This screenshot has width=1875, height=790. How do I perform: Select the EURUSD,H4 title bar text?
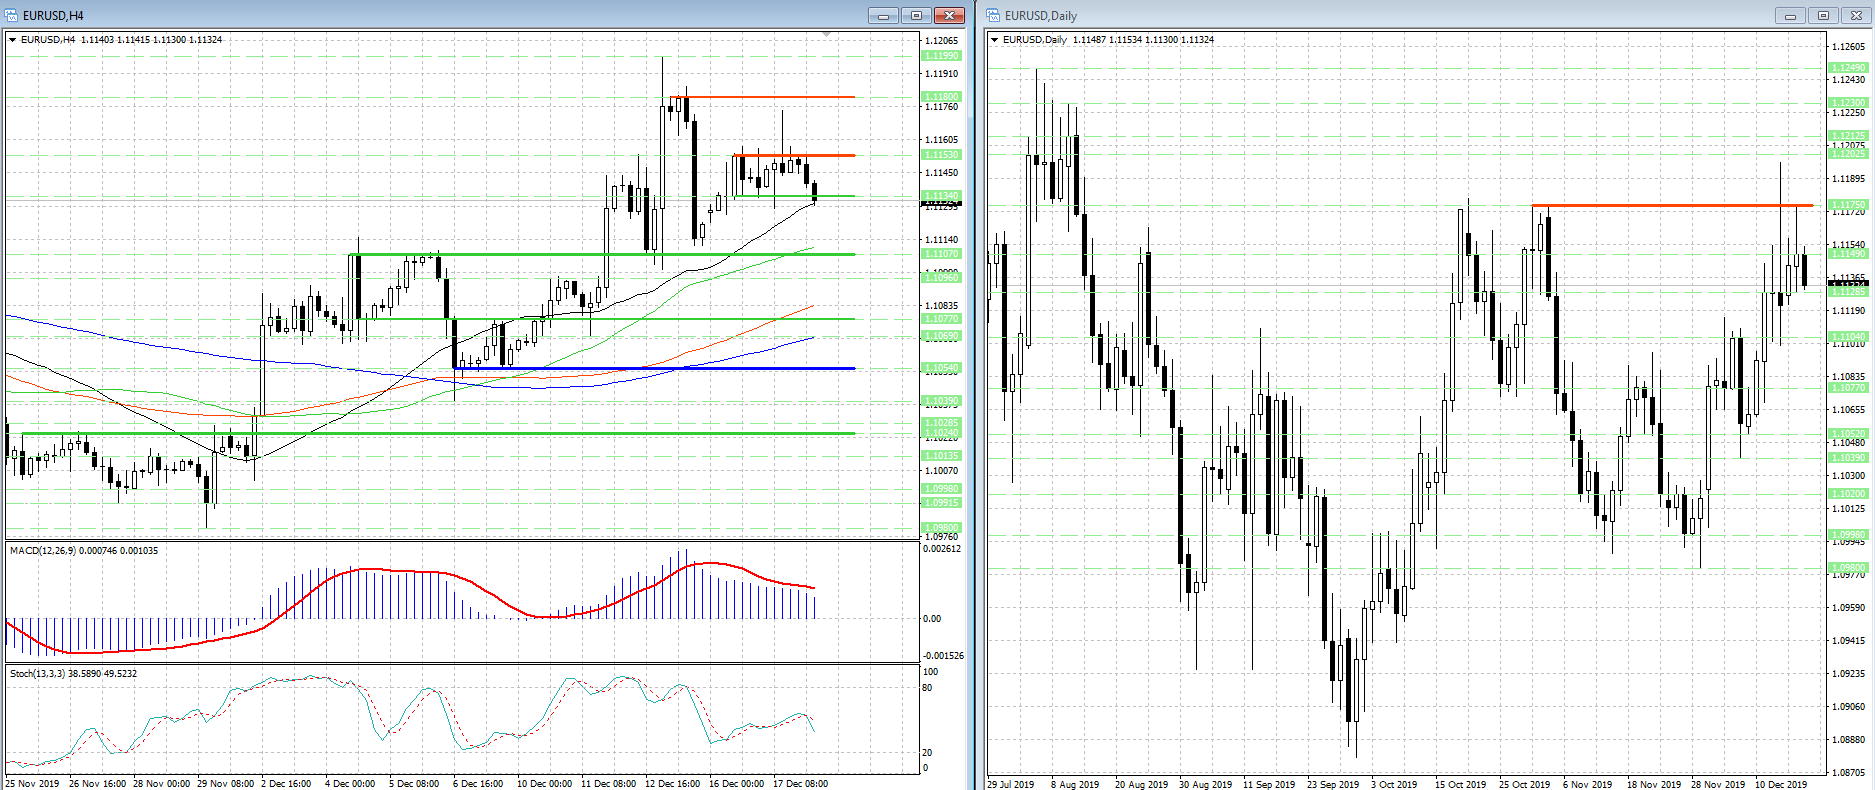coord(53,16)
